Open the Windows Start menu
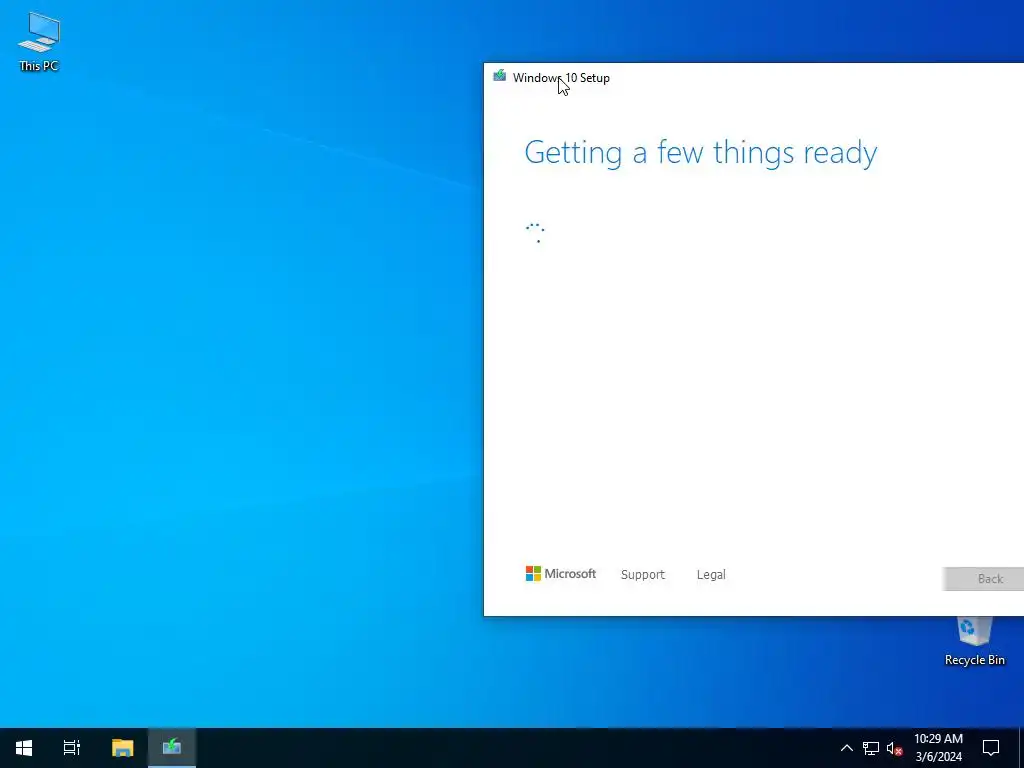This screenshot has width=1024, height=768. point(24,748)
